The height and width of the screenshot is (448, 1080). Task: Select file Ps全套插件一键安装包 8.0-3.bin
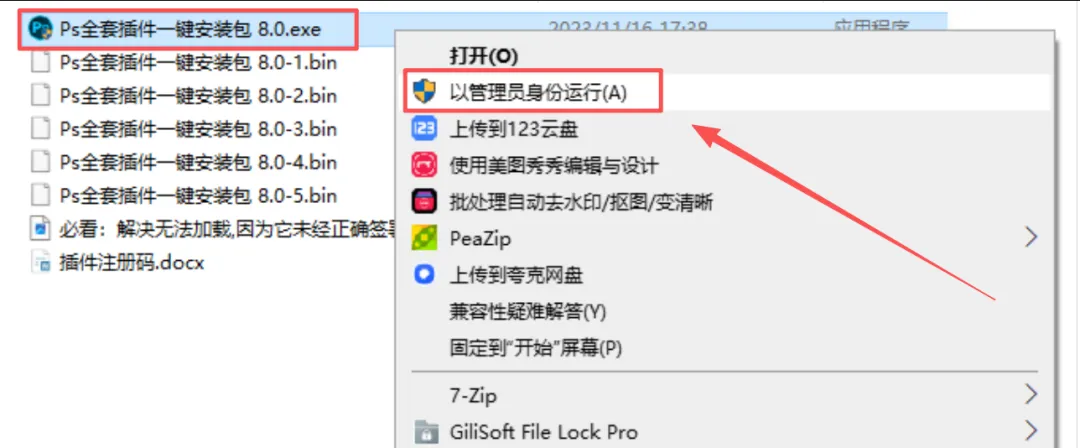tap(185, 128)
